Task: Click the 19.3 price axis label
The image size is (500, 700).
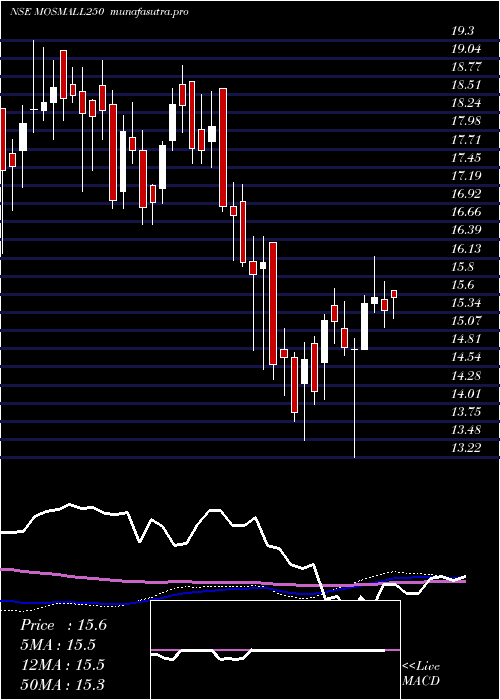Action: point(462,31)
